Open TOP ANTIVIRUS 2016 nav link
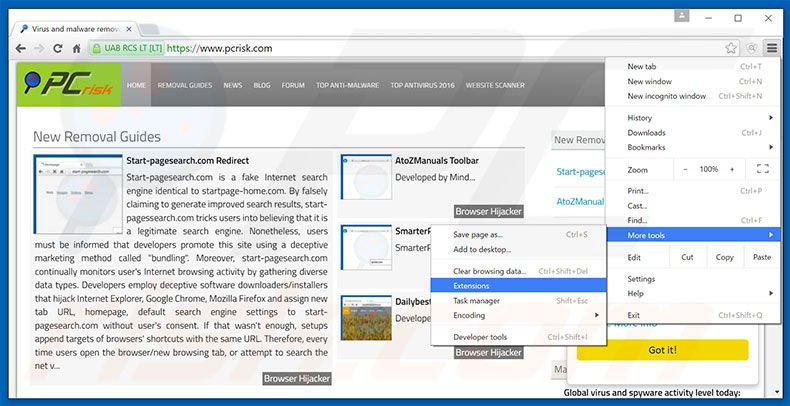This screenshot has width=790, height=406. tap(422, 85)
